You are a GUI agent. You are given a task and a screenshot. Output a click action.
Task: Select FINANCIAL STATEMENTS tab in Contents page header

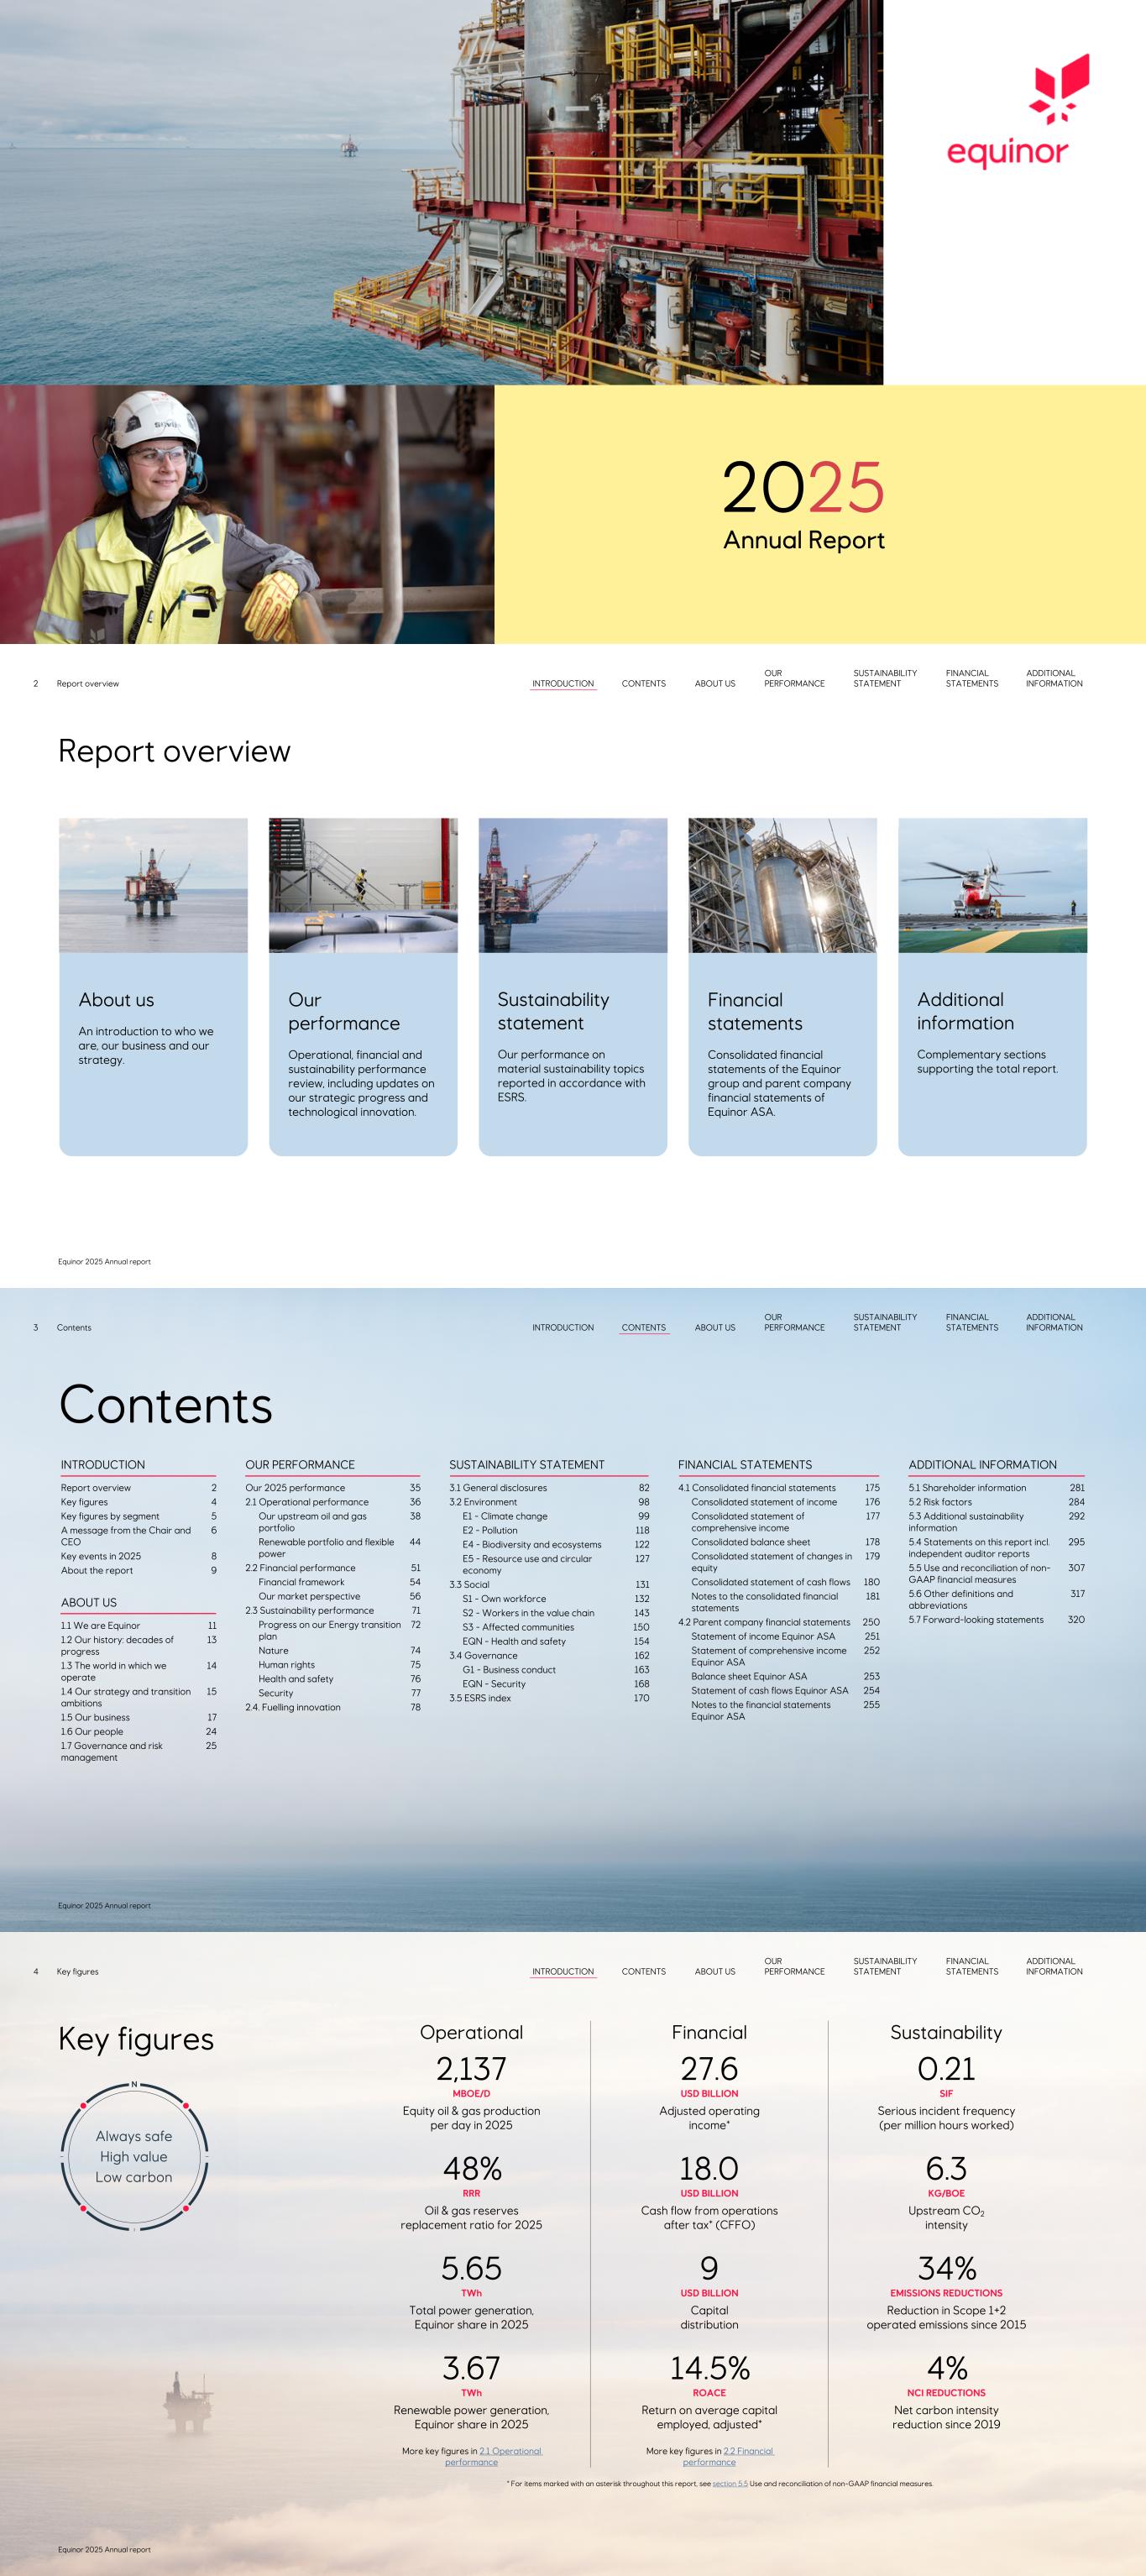coord(971,1322)
